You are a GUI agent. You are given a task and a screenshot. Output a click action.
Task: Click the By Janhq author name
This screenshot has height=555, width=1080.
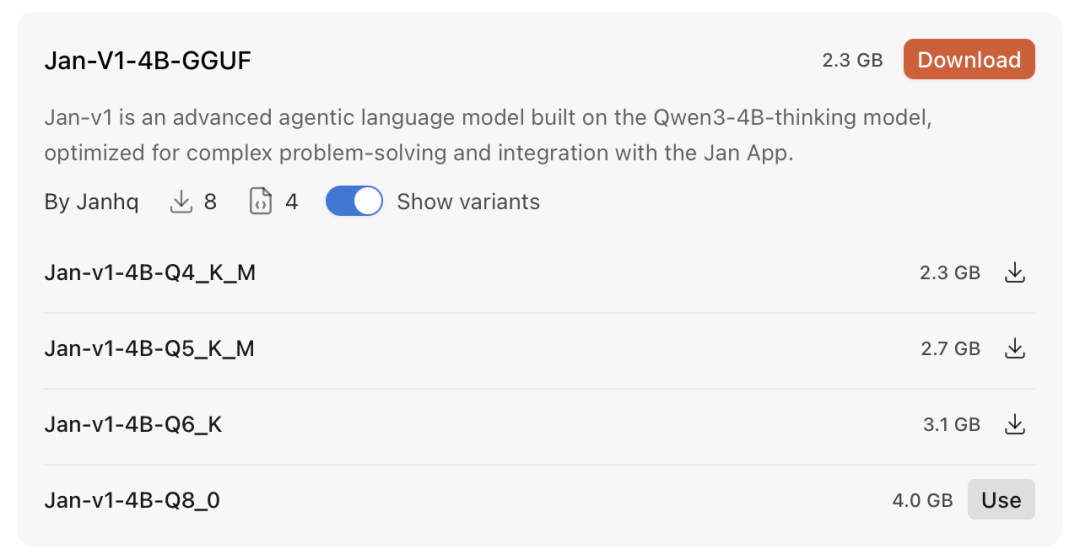[x=91, y=202]
